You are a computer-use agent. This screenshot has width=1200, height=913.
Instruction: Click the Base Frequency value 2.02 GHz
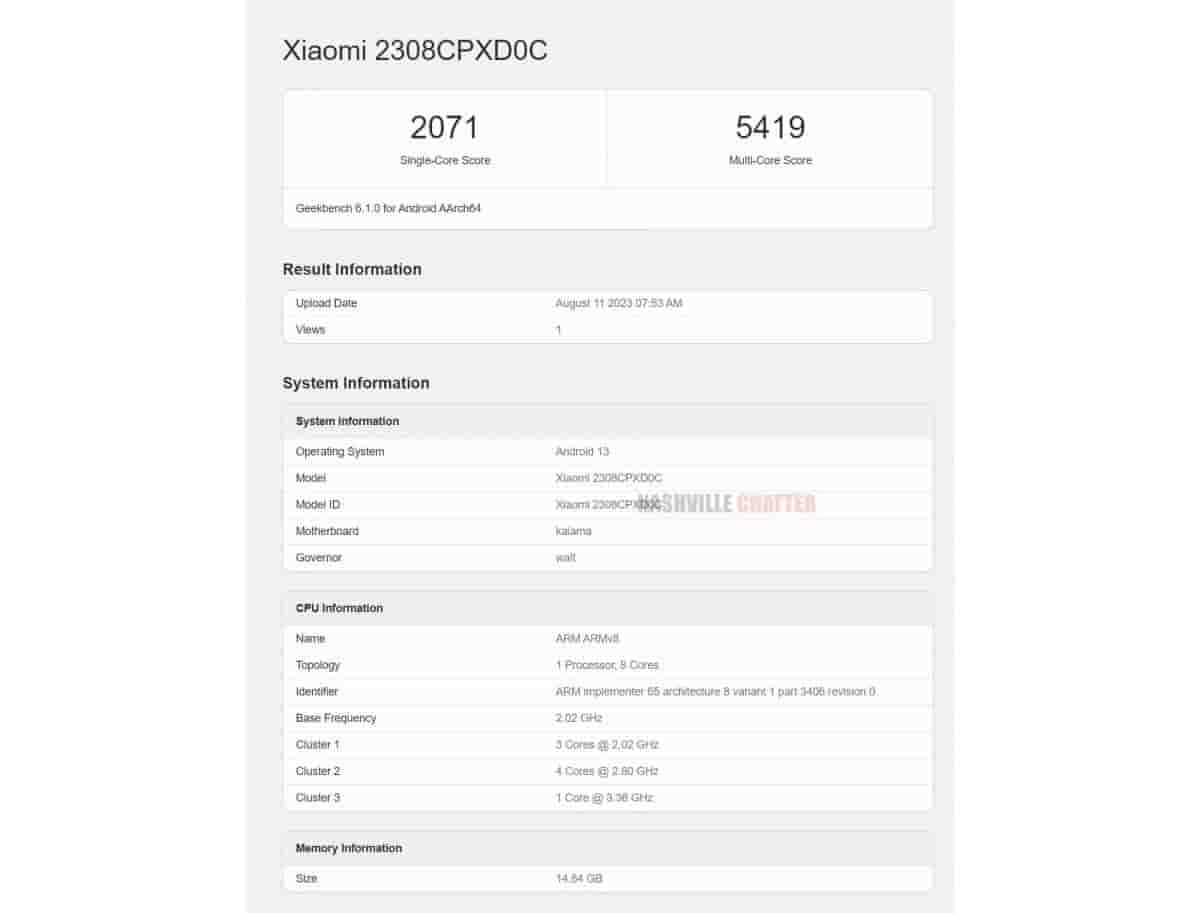tap(579, 718)
